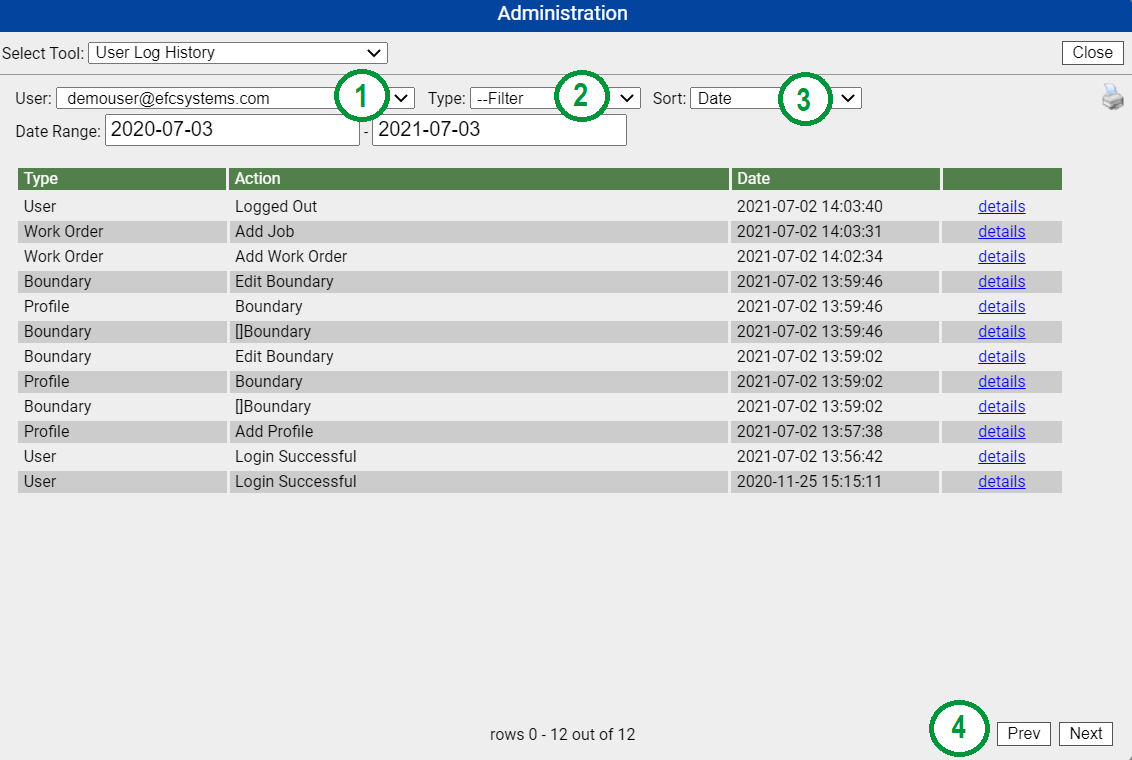Open details for Add Profile entry
The image size is (1132, 760).
pos(1001,432)
